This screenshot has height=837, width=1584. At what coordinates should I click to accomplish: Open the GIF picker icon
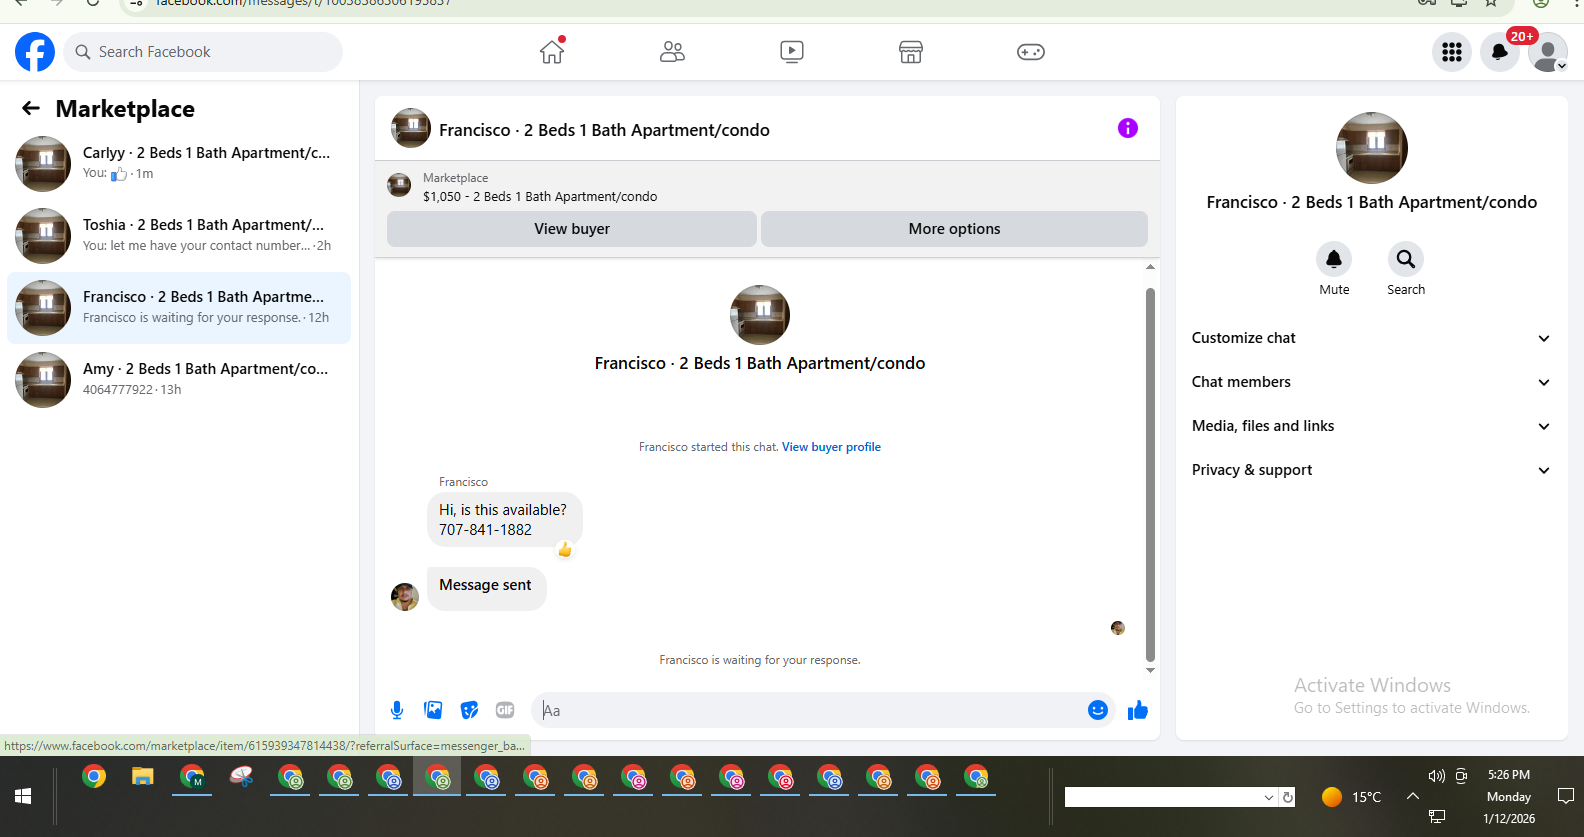505,710
